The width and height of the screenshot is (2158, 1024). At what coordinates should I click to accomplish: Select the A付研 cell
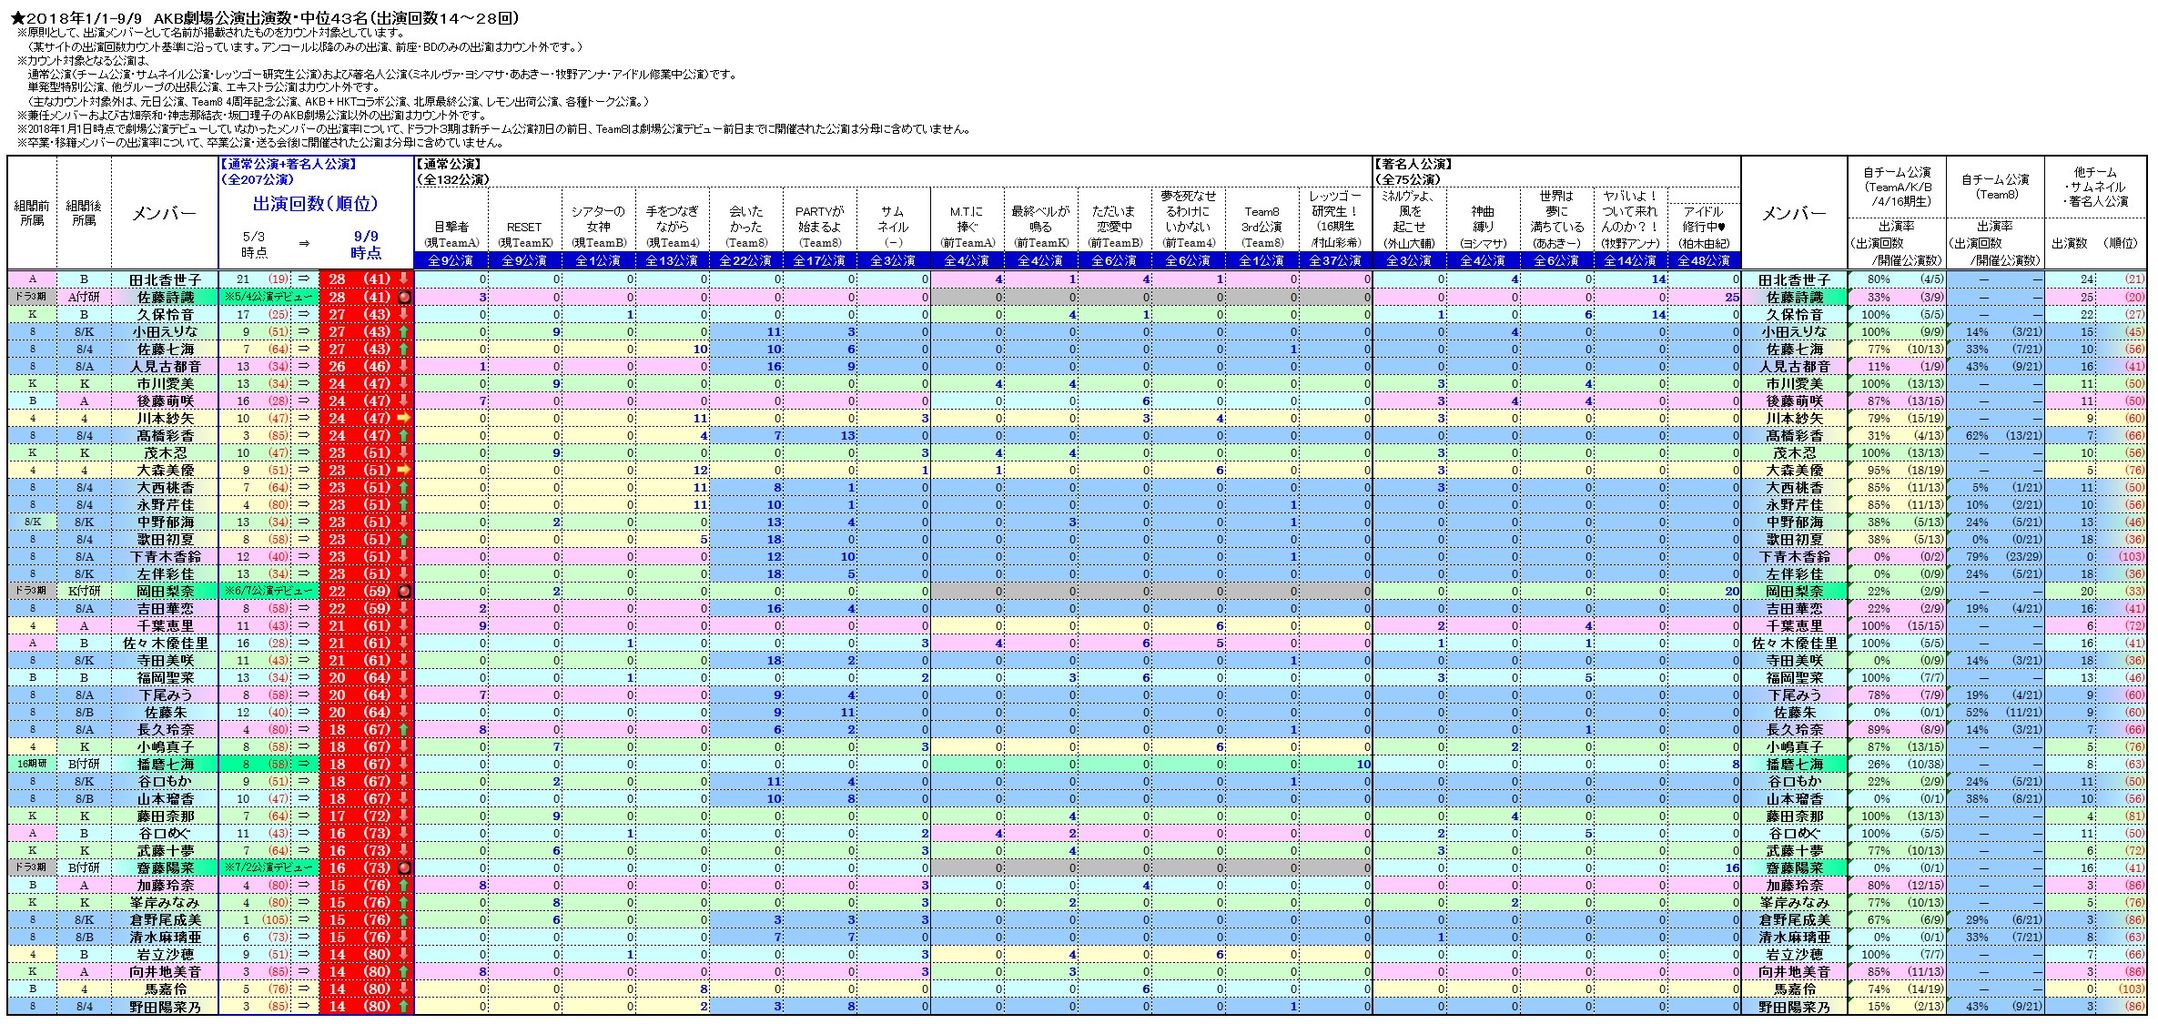[84, 297]
